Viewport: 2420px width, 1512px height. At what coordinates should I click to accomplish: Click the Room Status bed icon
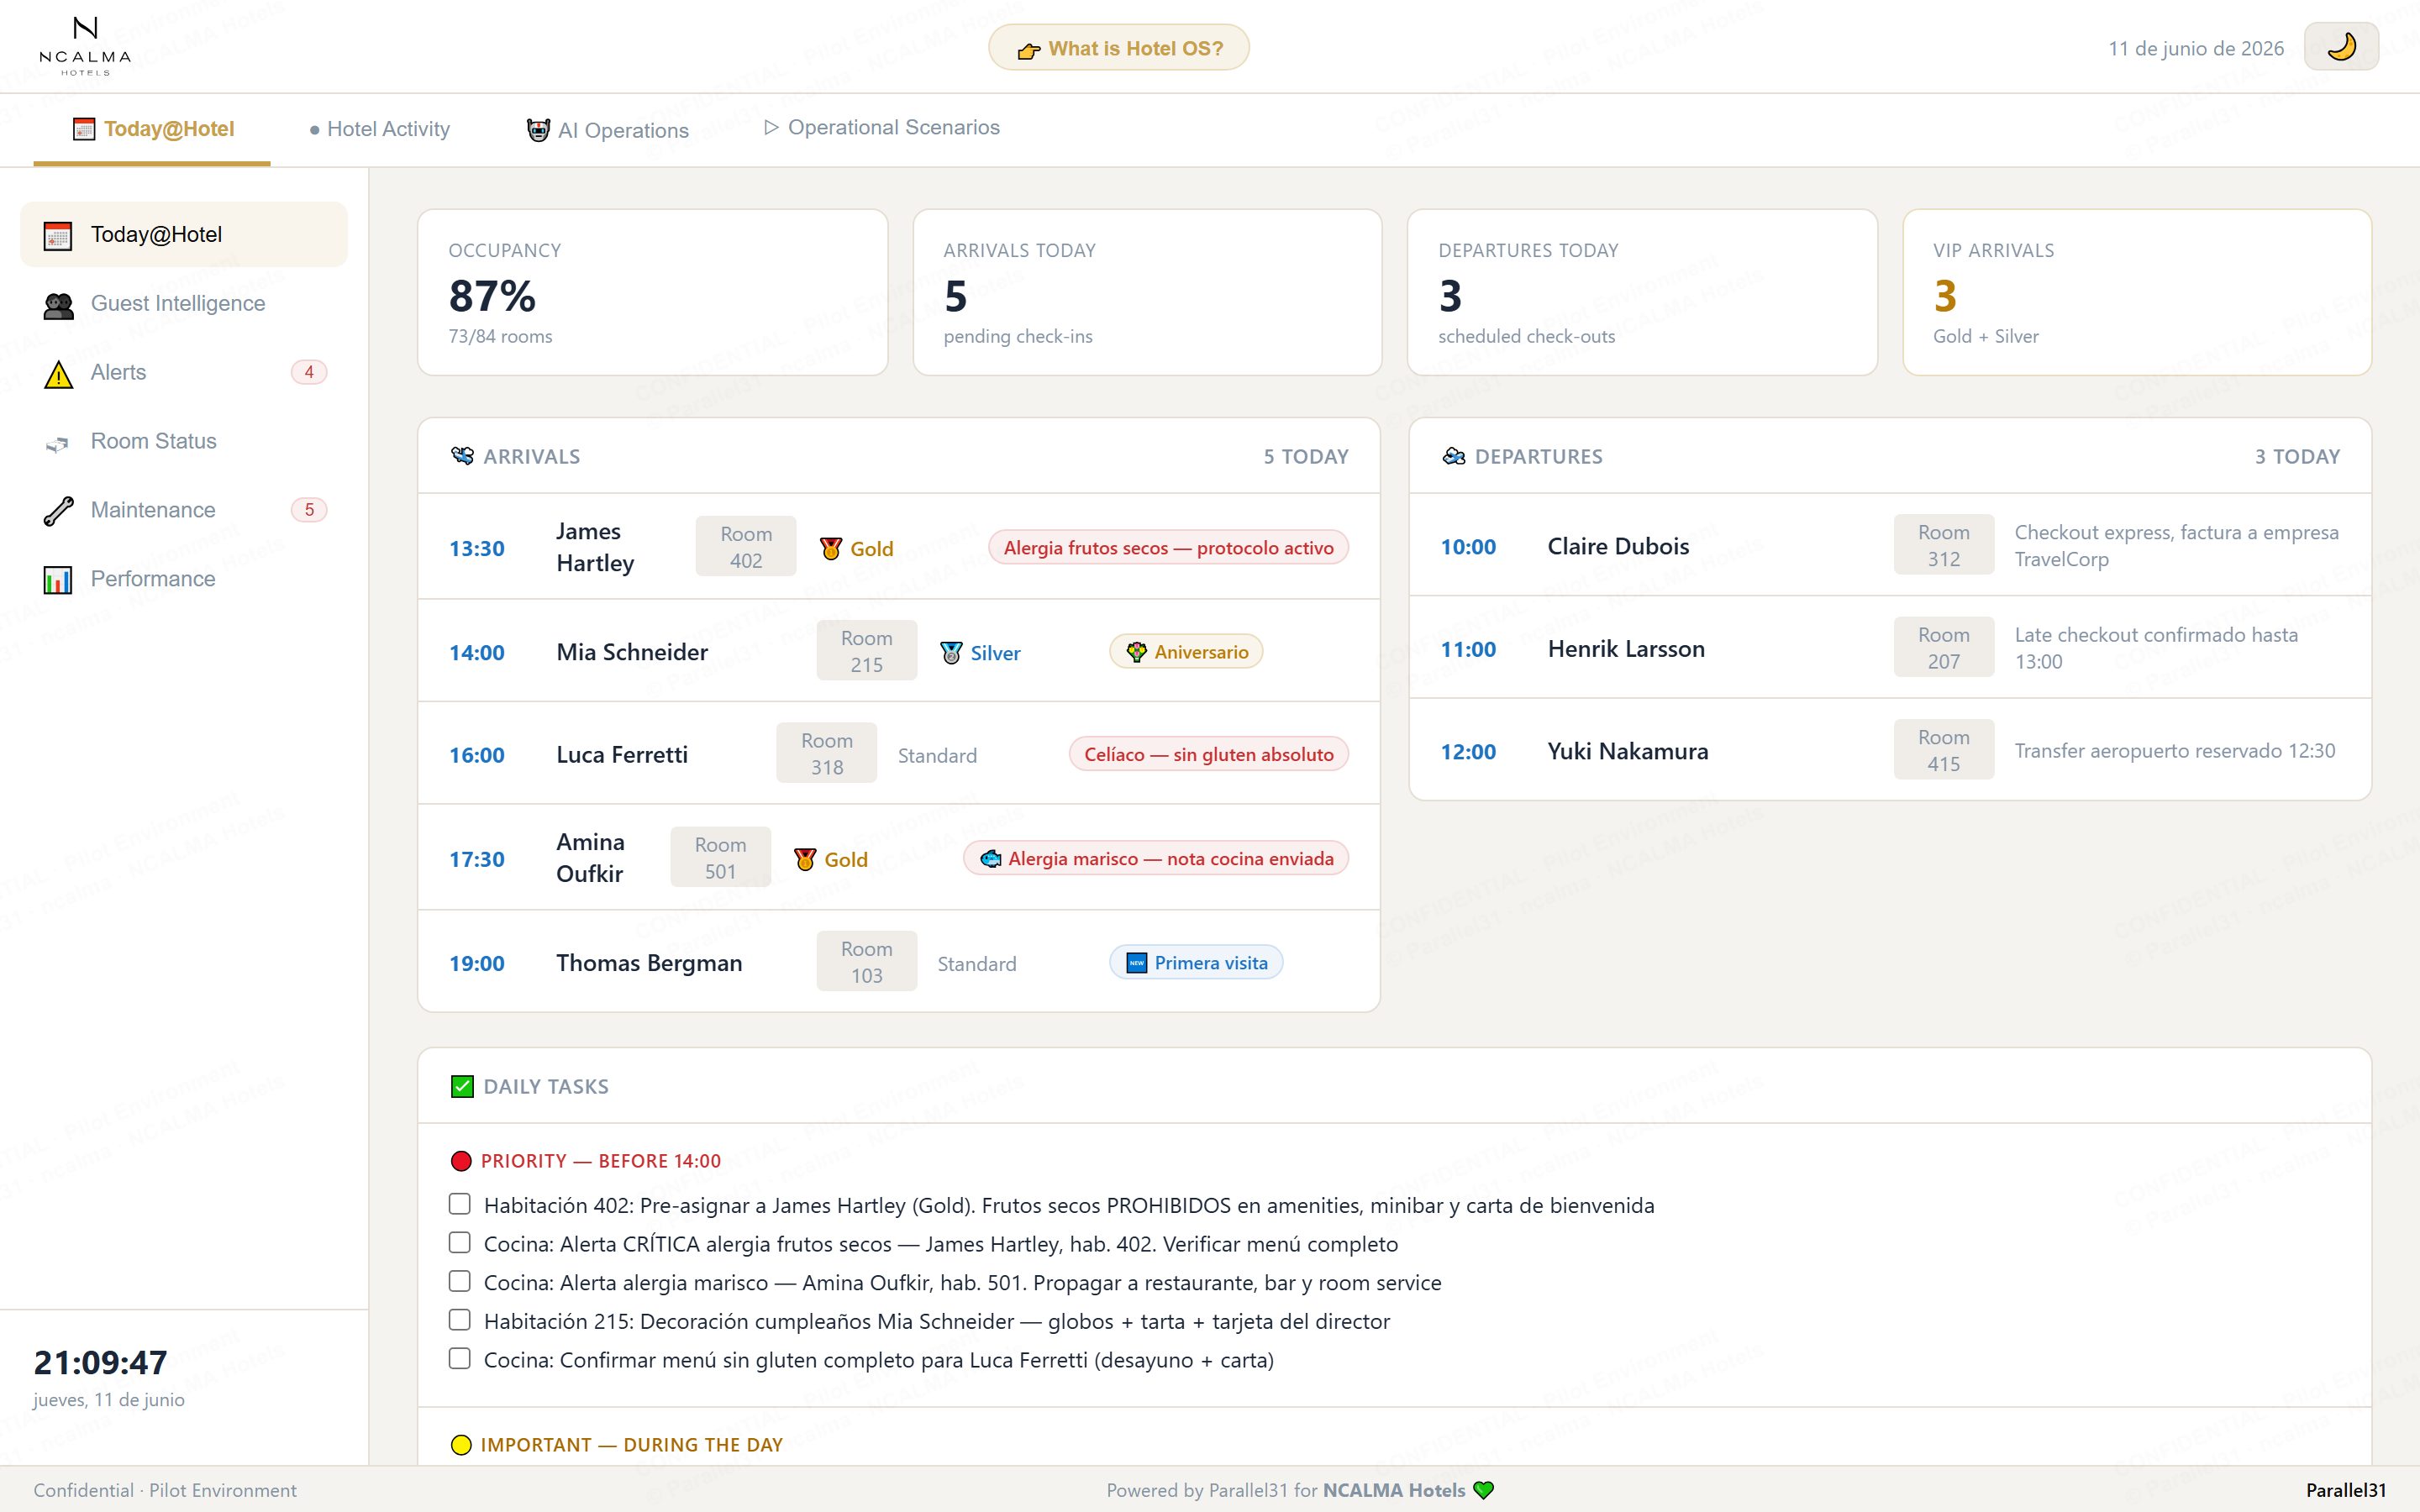58,443
